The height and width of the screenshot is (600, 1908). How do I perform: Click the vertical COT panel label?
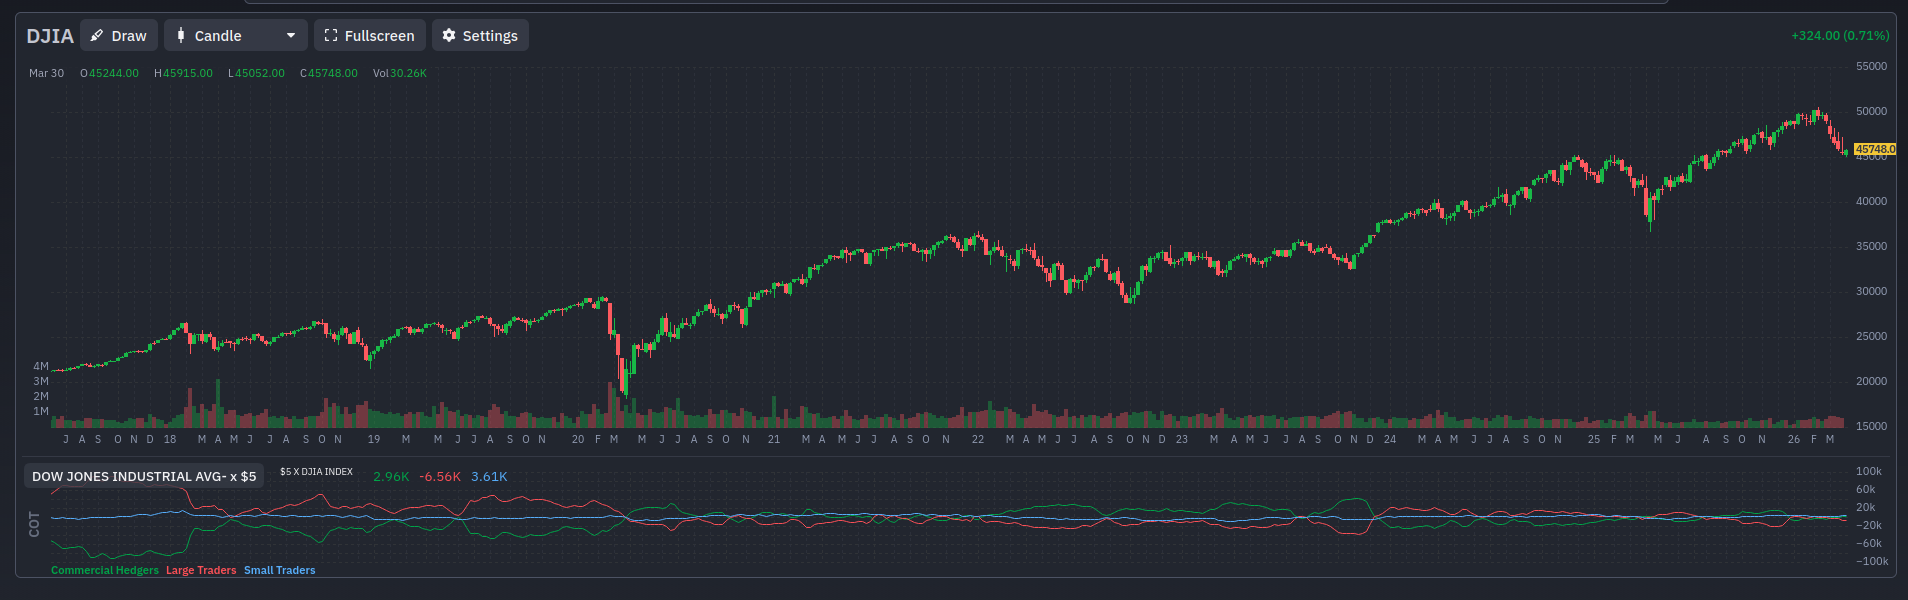[34, 524]
